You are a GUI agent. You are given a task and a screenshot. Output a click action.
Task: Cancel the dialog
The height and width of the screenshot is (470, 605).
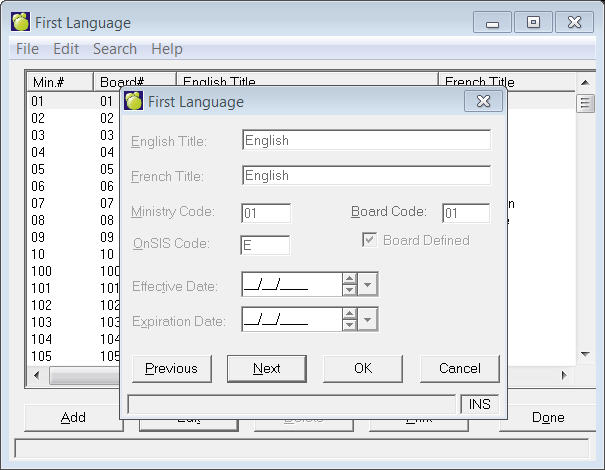click(x=459, y=368)
